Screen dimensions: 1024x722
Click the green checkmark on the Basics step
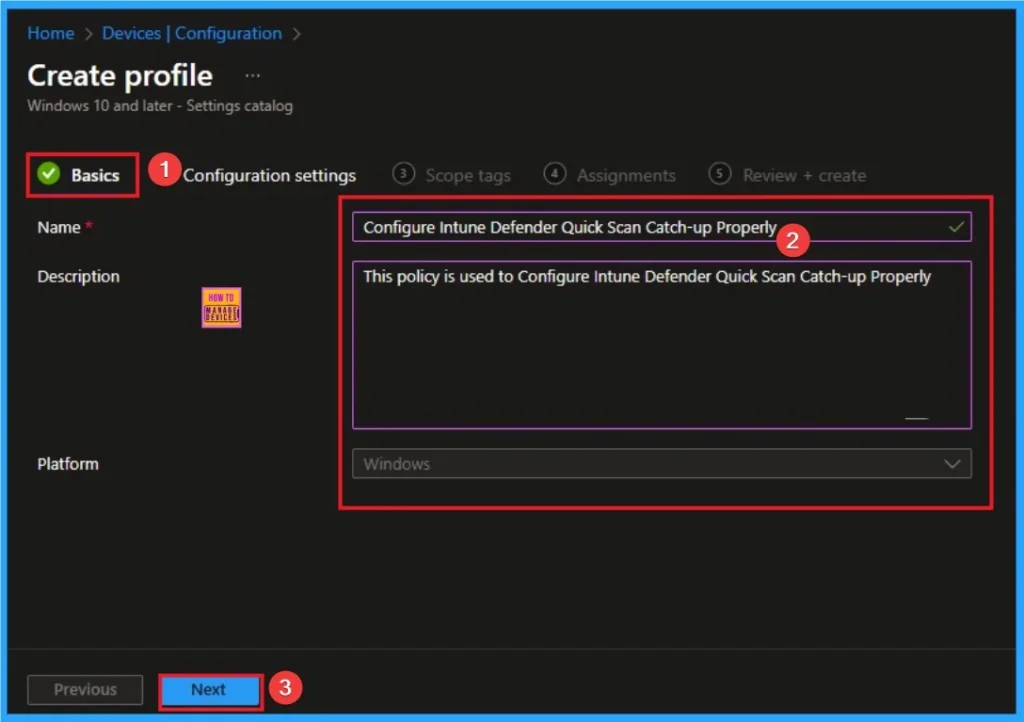(x=49, y=174)
